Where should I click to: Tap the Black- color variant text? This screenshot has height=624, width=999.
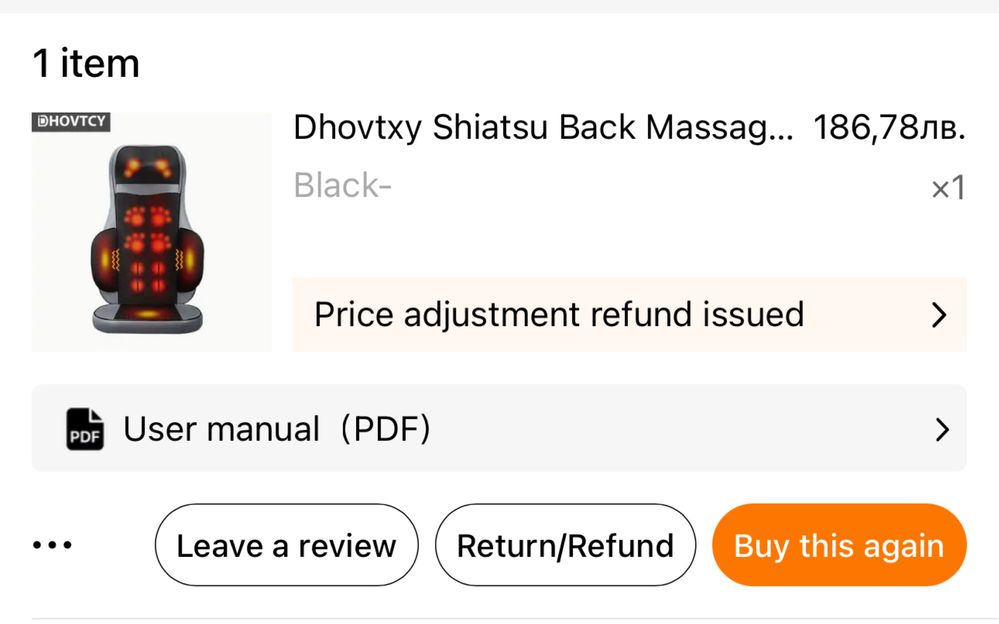(x=342, y=185)
